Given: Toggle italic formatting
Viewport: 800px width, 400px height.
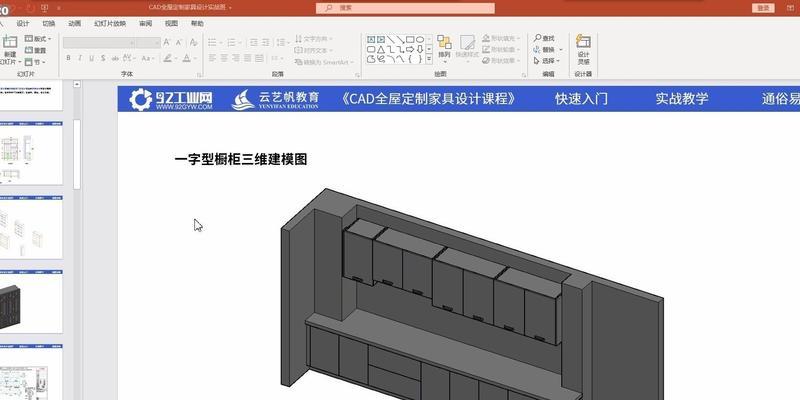Looking at the screenshot, I should point(80,58).
